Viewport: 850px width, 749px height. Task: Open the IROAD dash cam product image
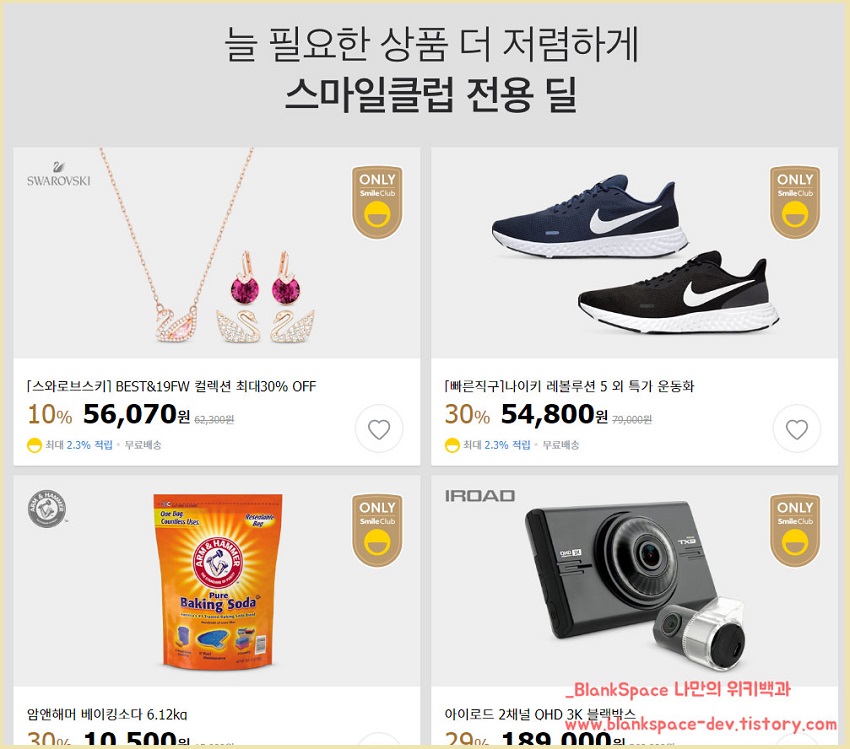(634, 581)
